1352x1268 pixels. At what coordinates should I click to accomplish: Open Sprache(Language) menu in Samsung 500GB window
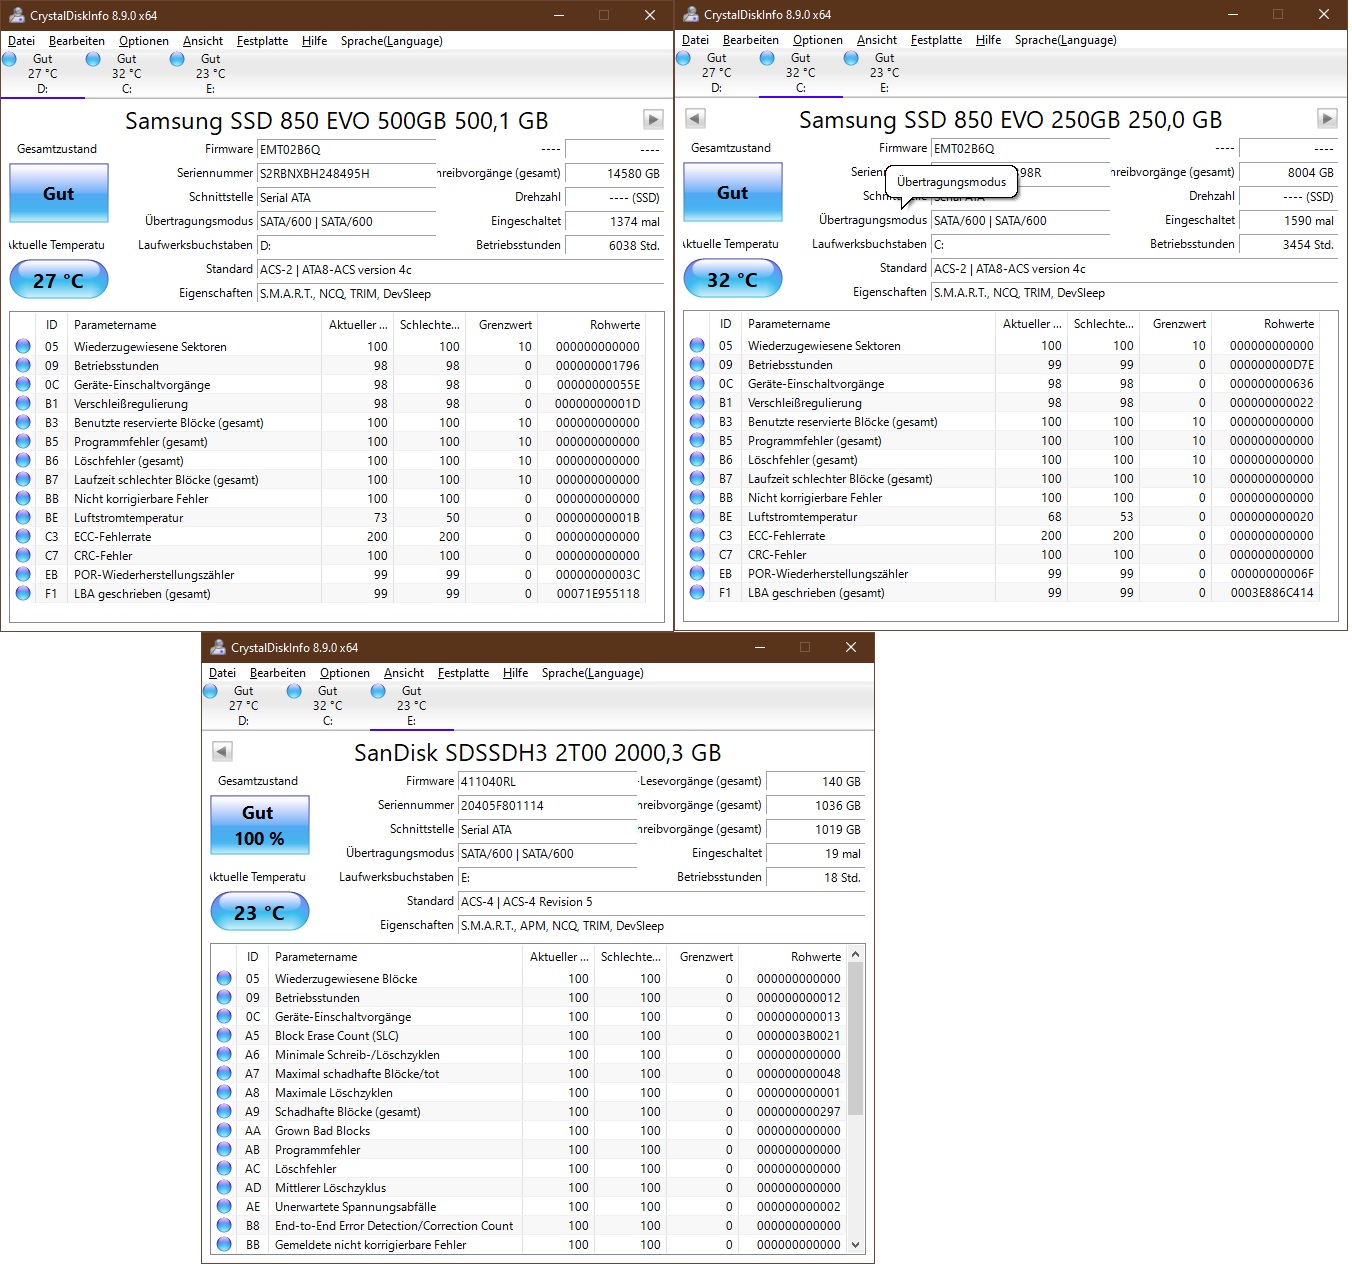tap(391, 41)
